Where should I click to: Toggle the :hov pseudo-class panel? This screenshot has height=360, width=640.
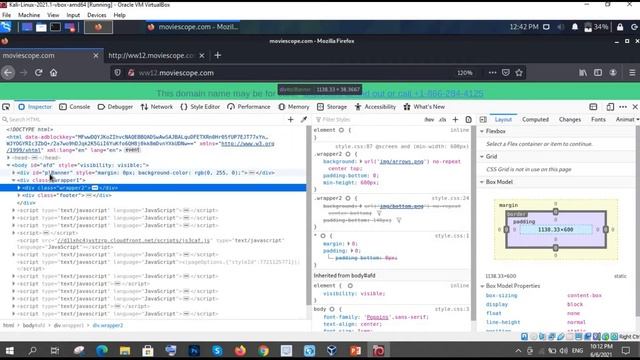429,120
